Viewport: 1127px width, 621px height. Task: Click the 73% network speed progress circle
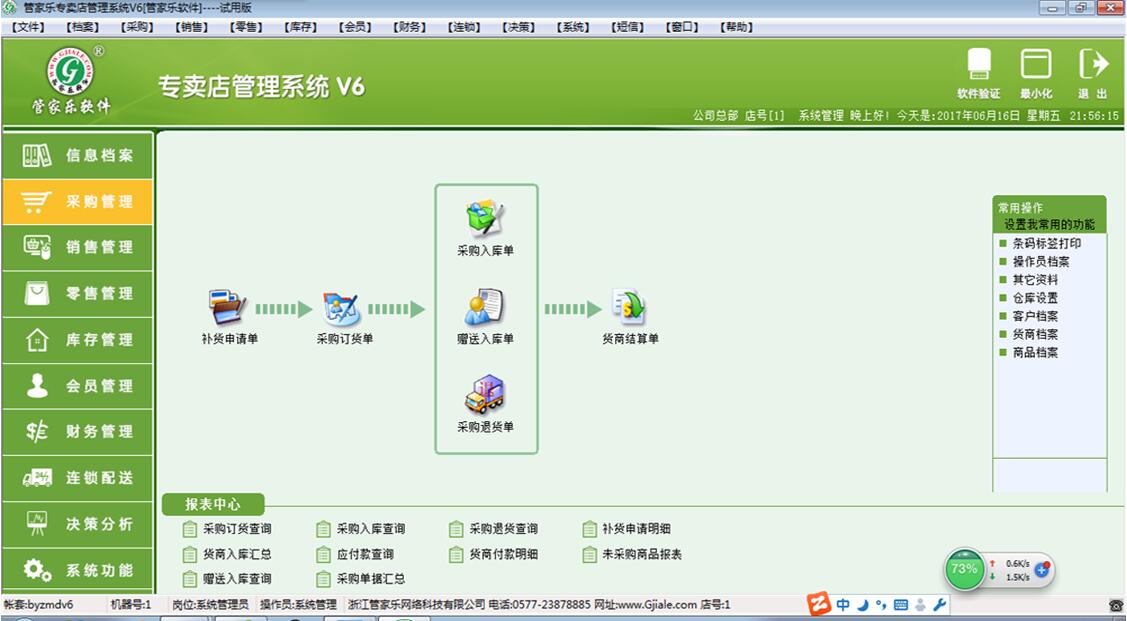963,568
